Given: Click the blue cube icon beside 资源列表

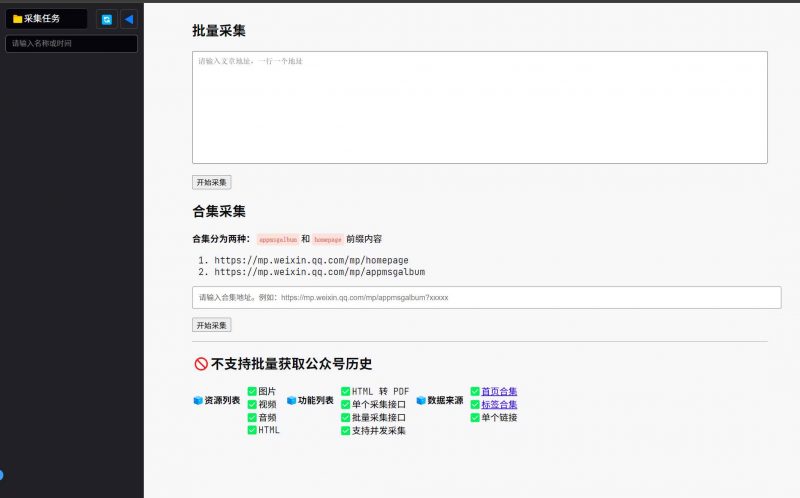Looking at the screenshot, I should (x=198, y=400).
